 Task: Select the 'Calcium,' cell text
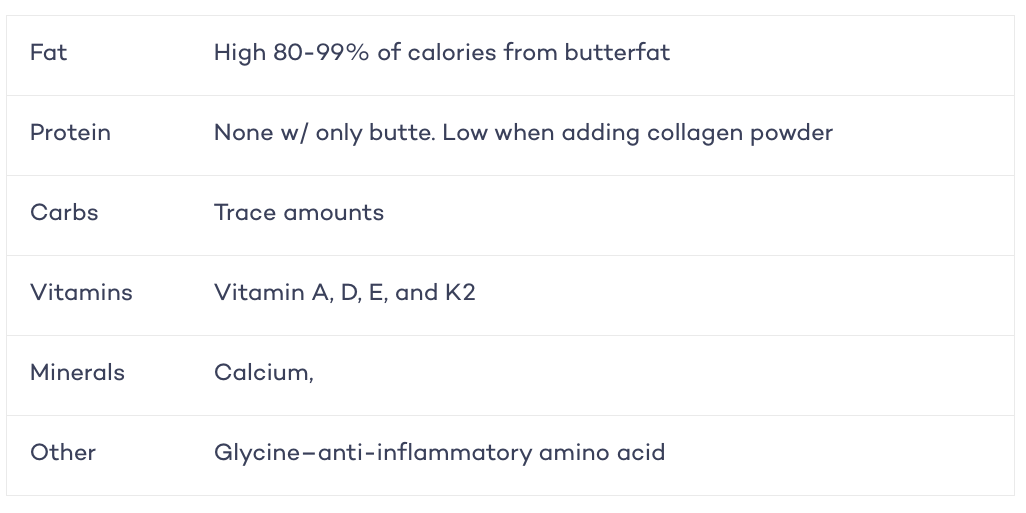264,372
